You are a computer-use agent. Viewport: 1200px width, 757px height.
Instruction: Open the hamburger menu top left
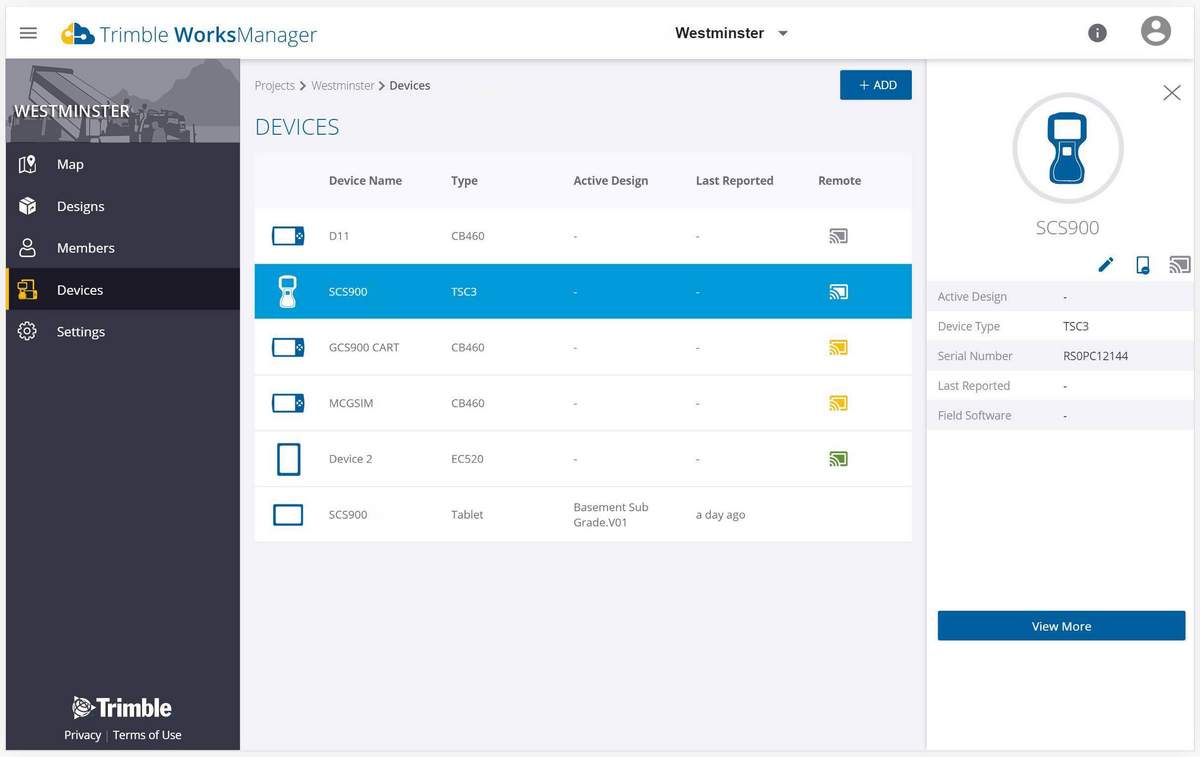(x=28, y=31)
